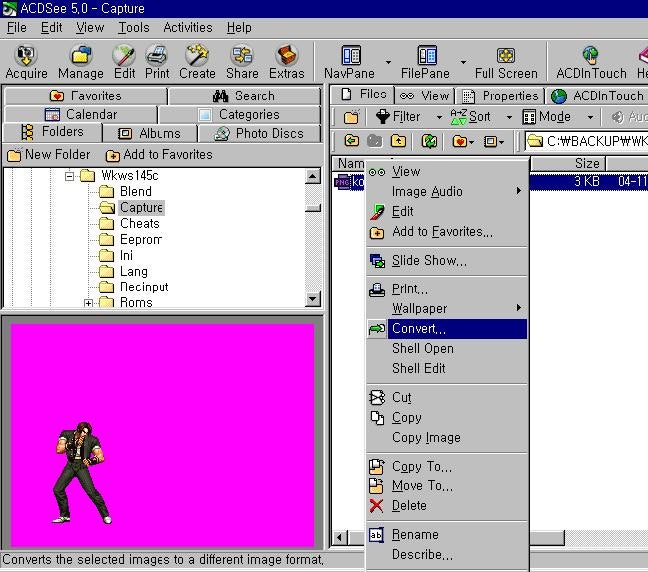Click the New Folder icon
The image size is (648, 572).
pos(14,155)
